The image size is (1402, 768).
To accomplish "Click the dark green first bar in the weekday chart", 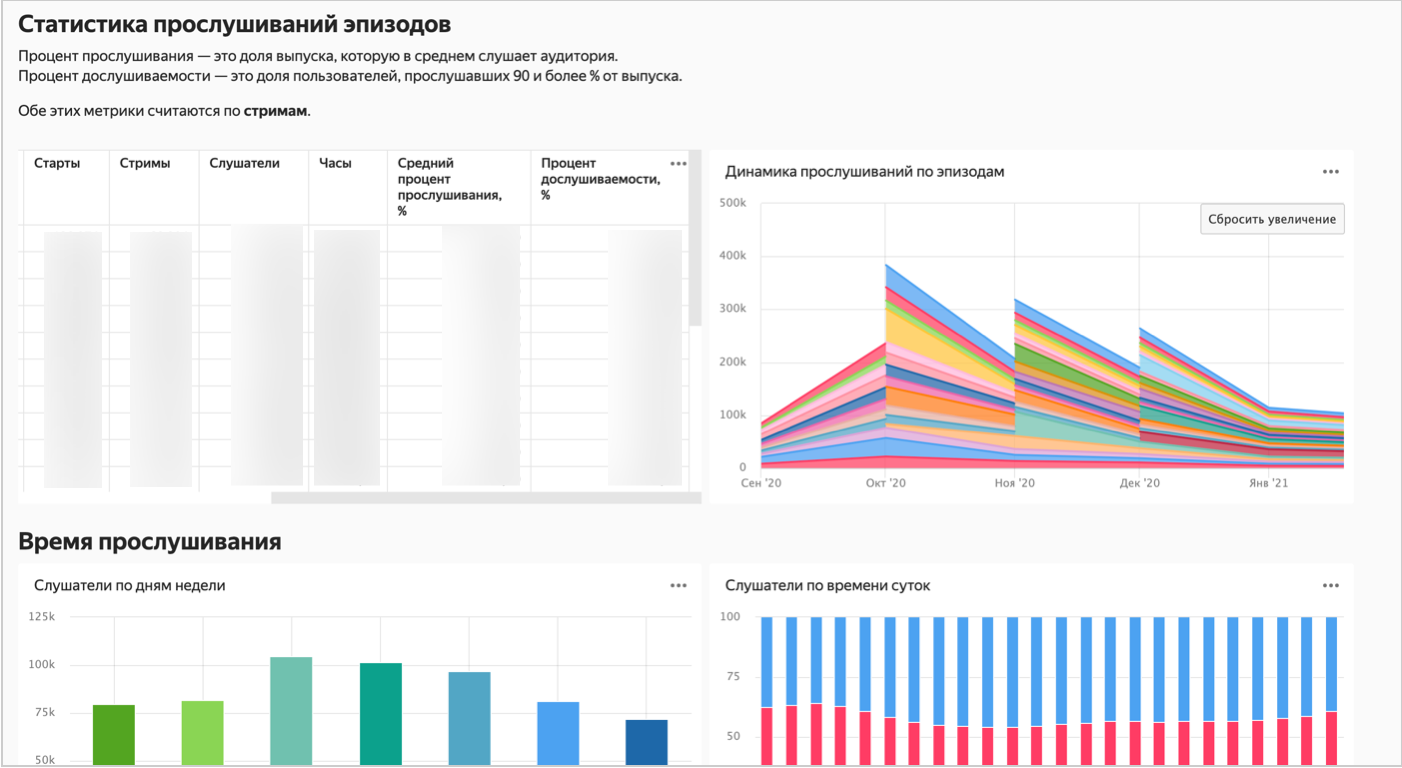I will pos(114,735).
